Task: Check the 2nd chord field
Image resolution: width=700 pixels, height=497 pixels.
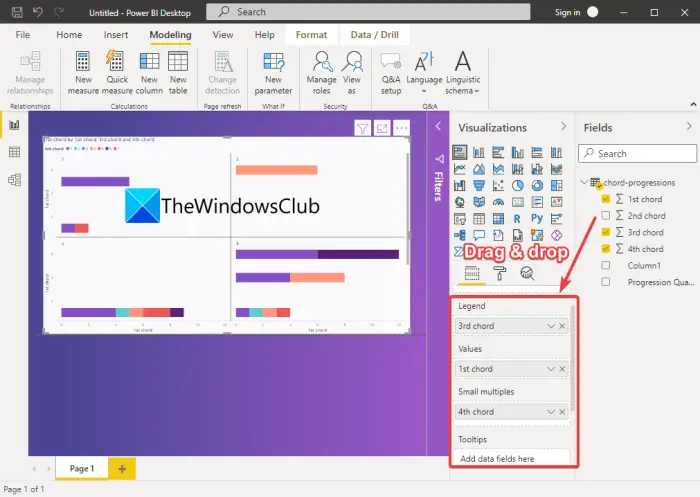Action: (x=605, y=215)
